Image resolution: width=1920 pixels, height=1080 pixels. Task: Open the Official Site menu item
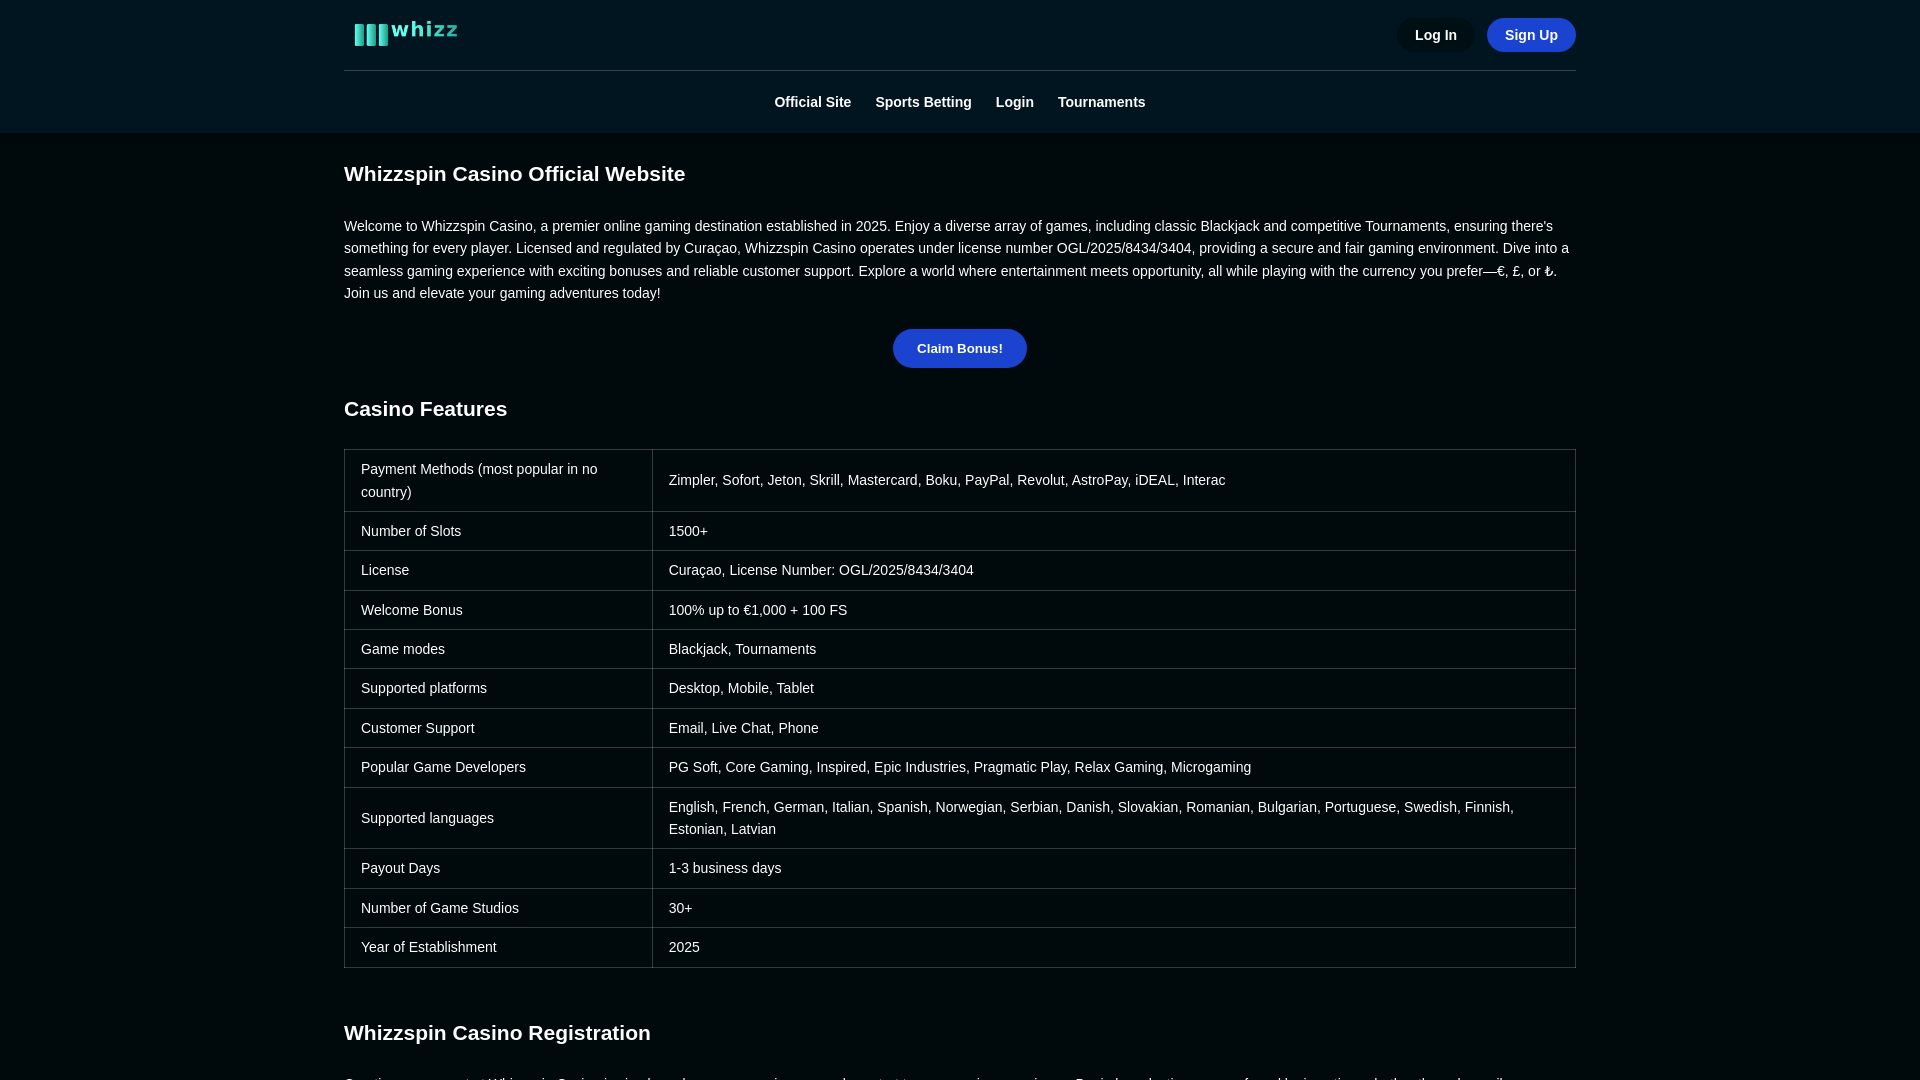[812, 102]
